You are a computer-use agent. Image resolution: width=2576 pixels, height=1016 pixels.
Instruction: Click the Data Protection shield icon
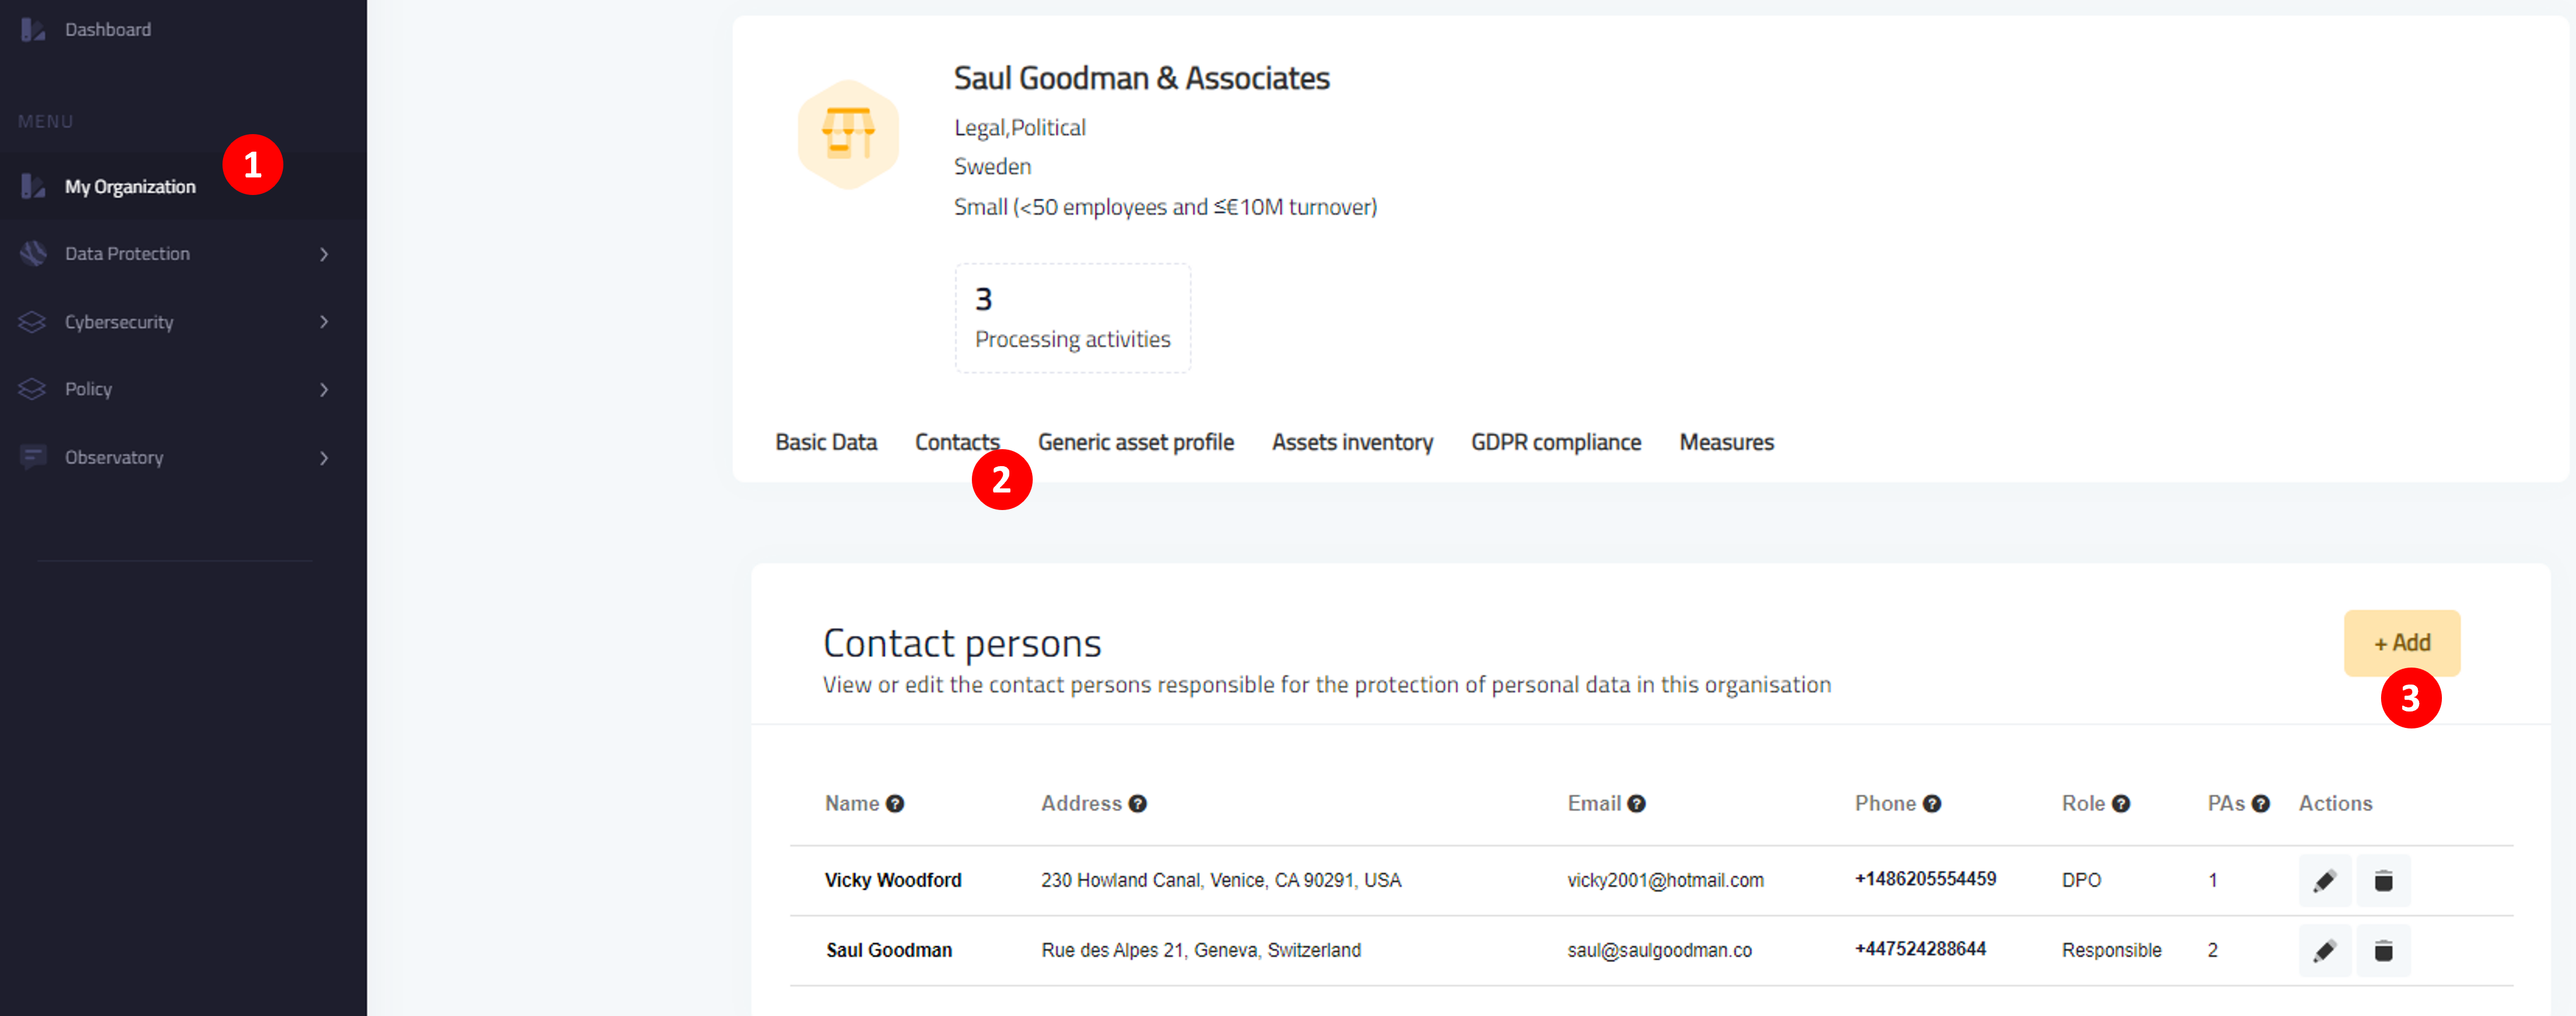tap(33, 253)
